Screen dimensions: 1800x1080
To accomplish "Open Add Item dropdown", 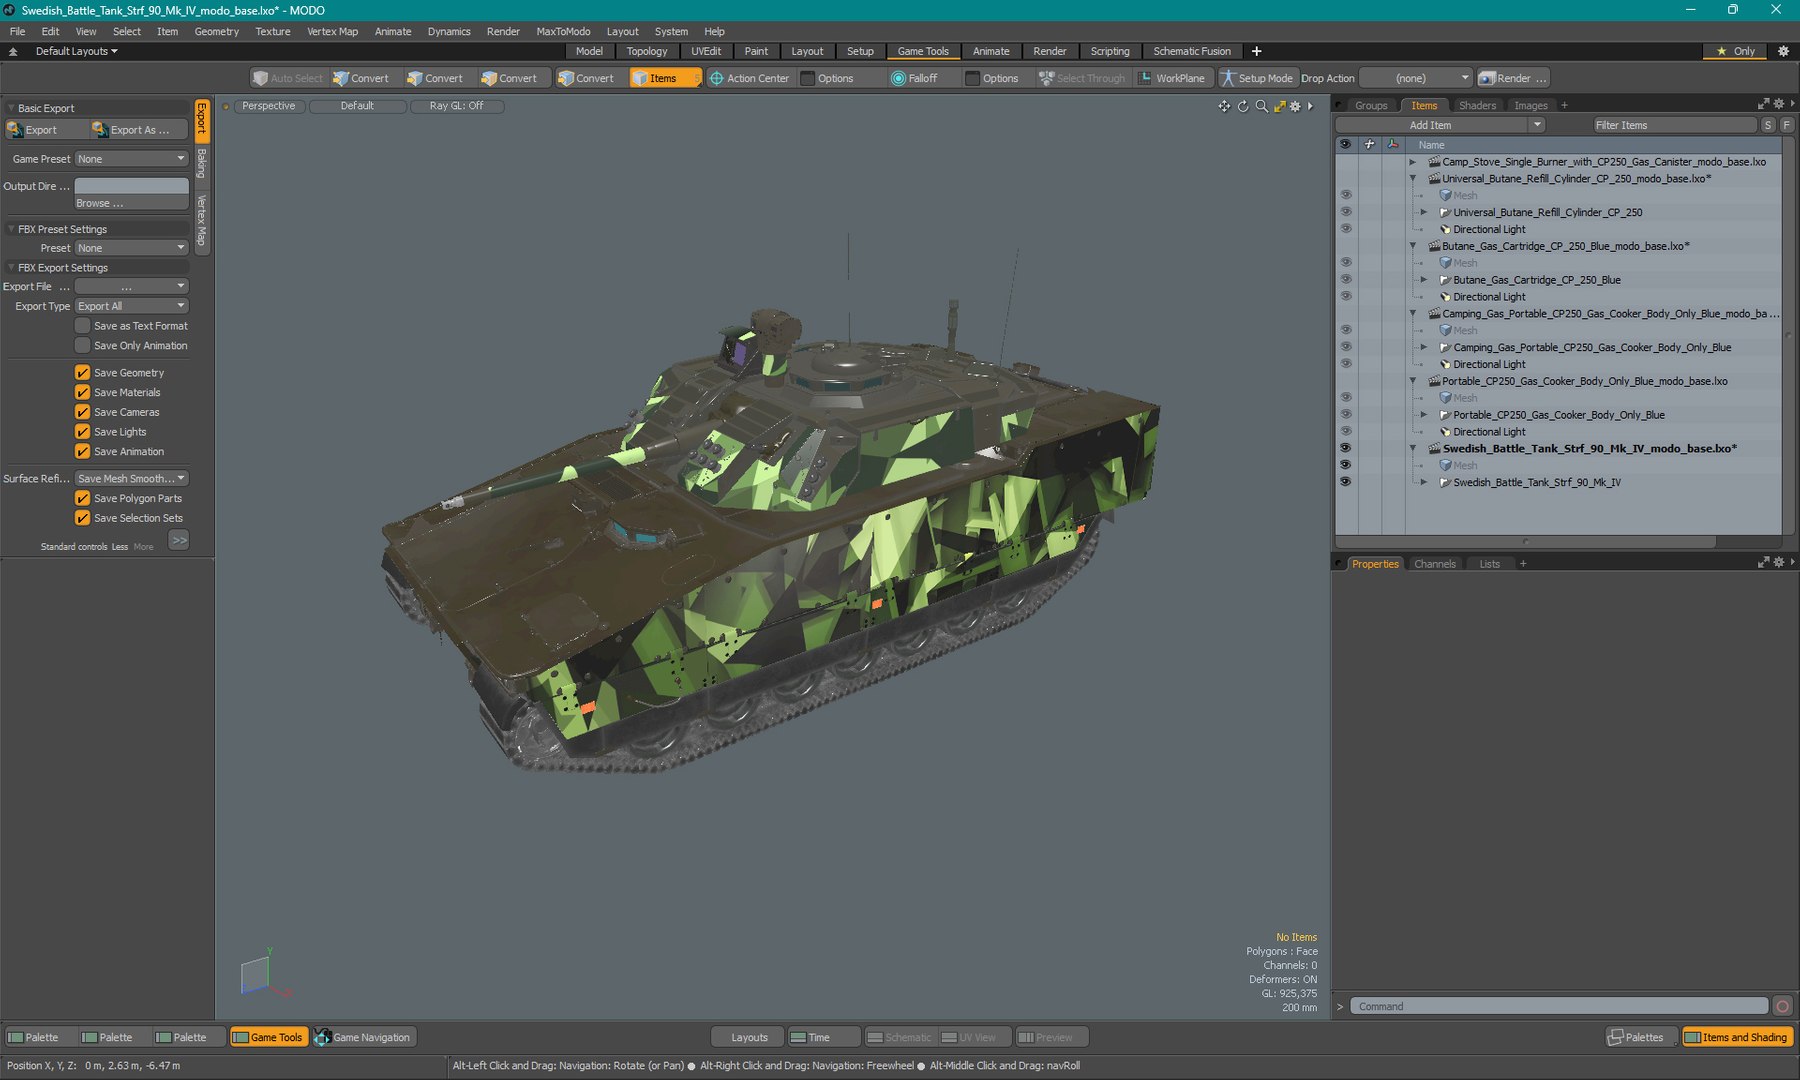I will tap(1440, 125).
